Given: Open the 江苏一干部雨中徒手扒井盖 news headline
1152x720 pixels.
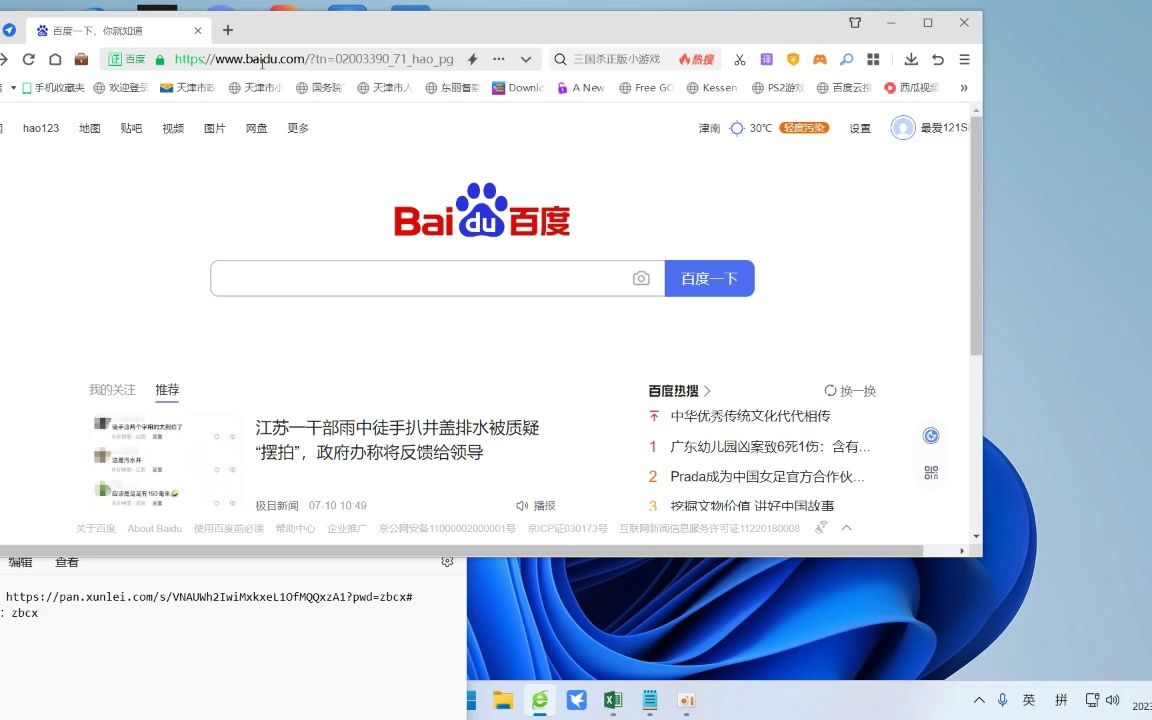Looking at the screenshot, I should [x=397, y=440].
